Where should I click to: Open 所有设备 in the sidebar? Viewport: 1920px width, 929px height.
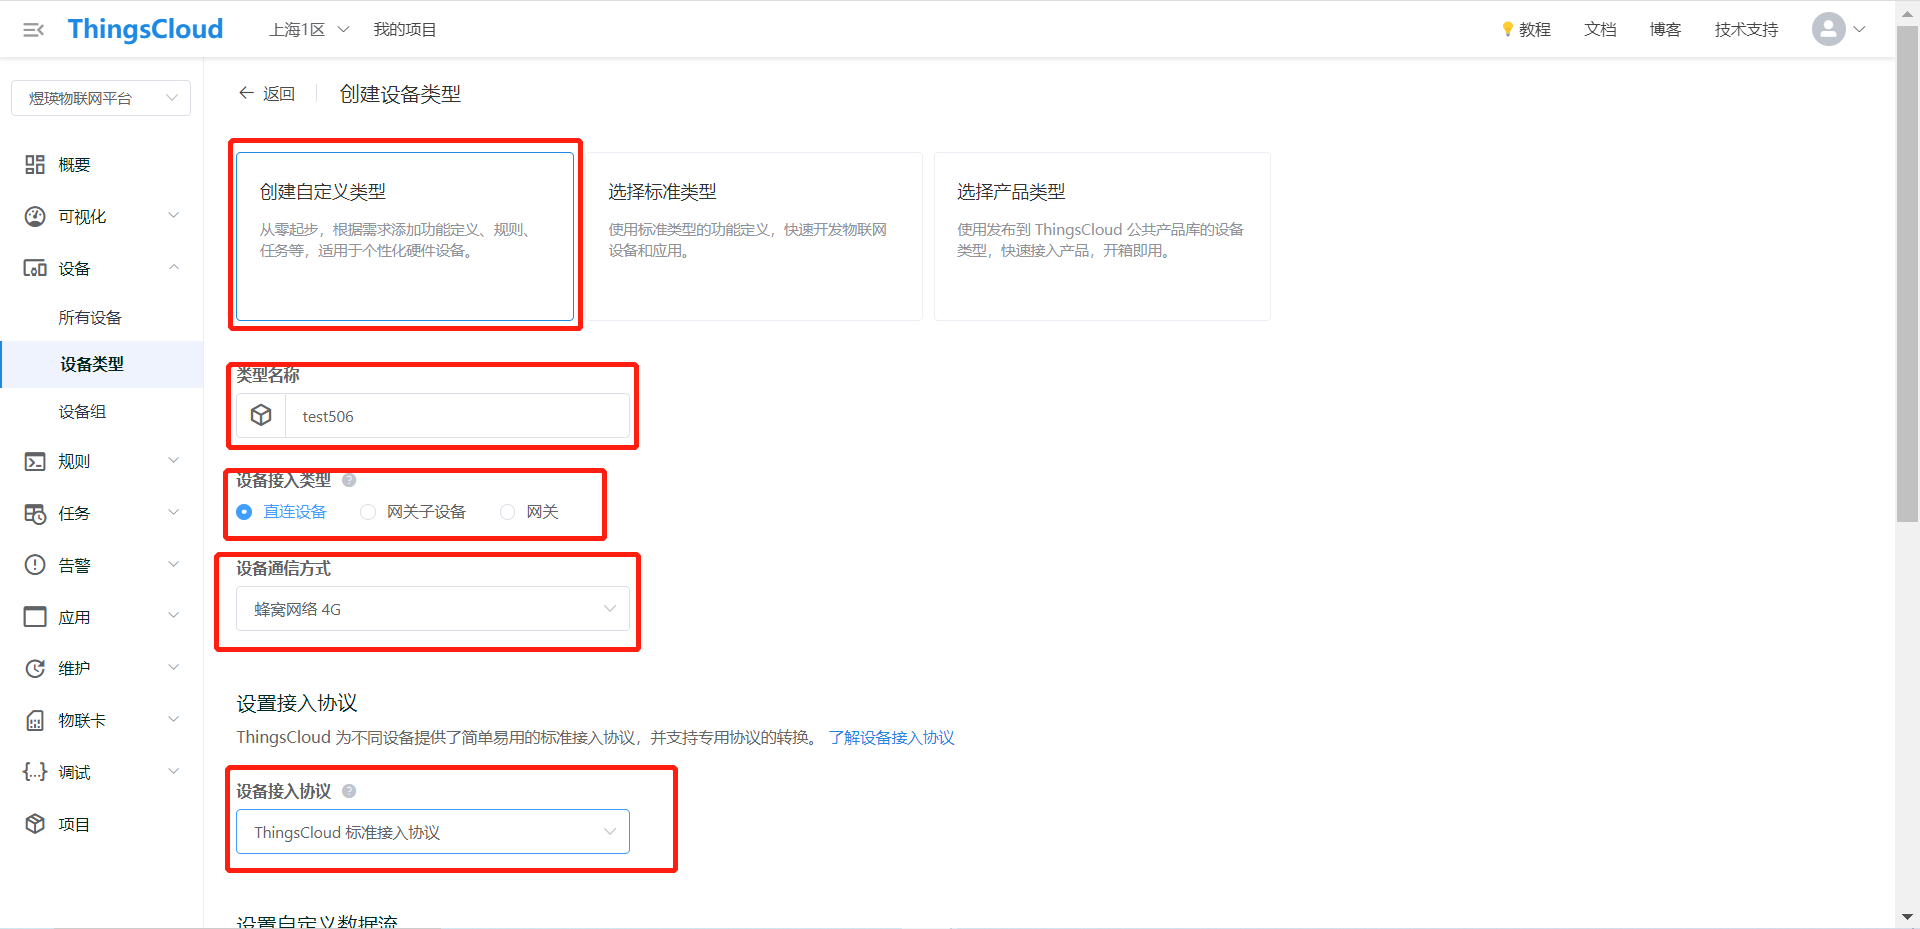click(90, 318)
